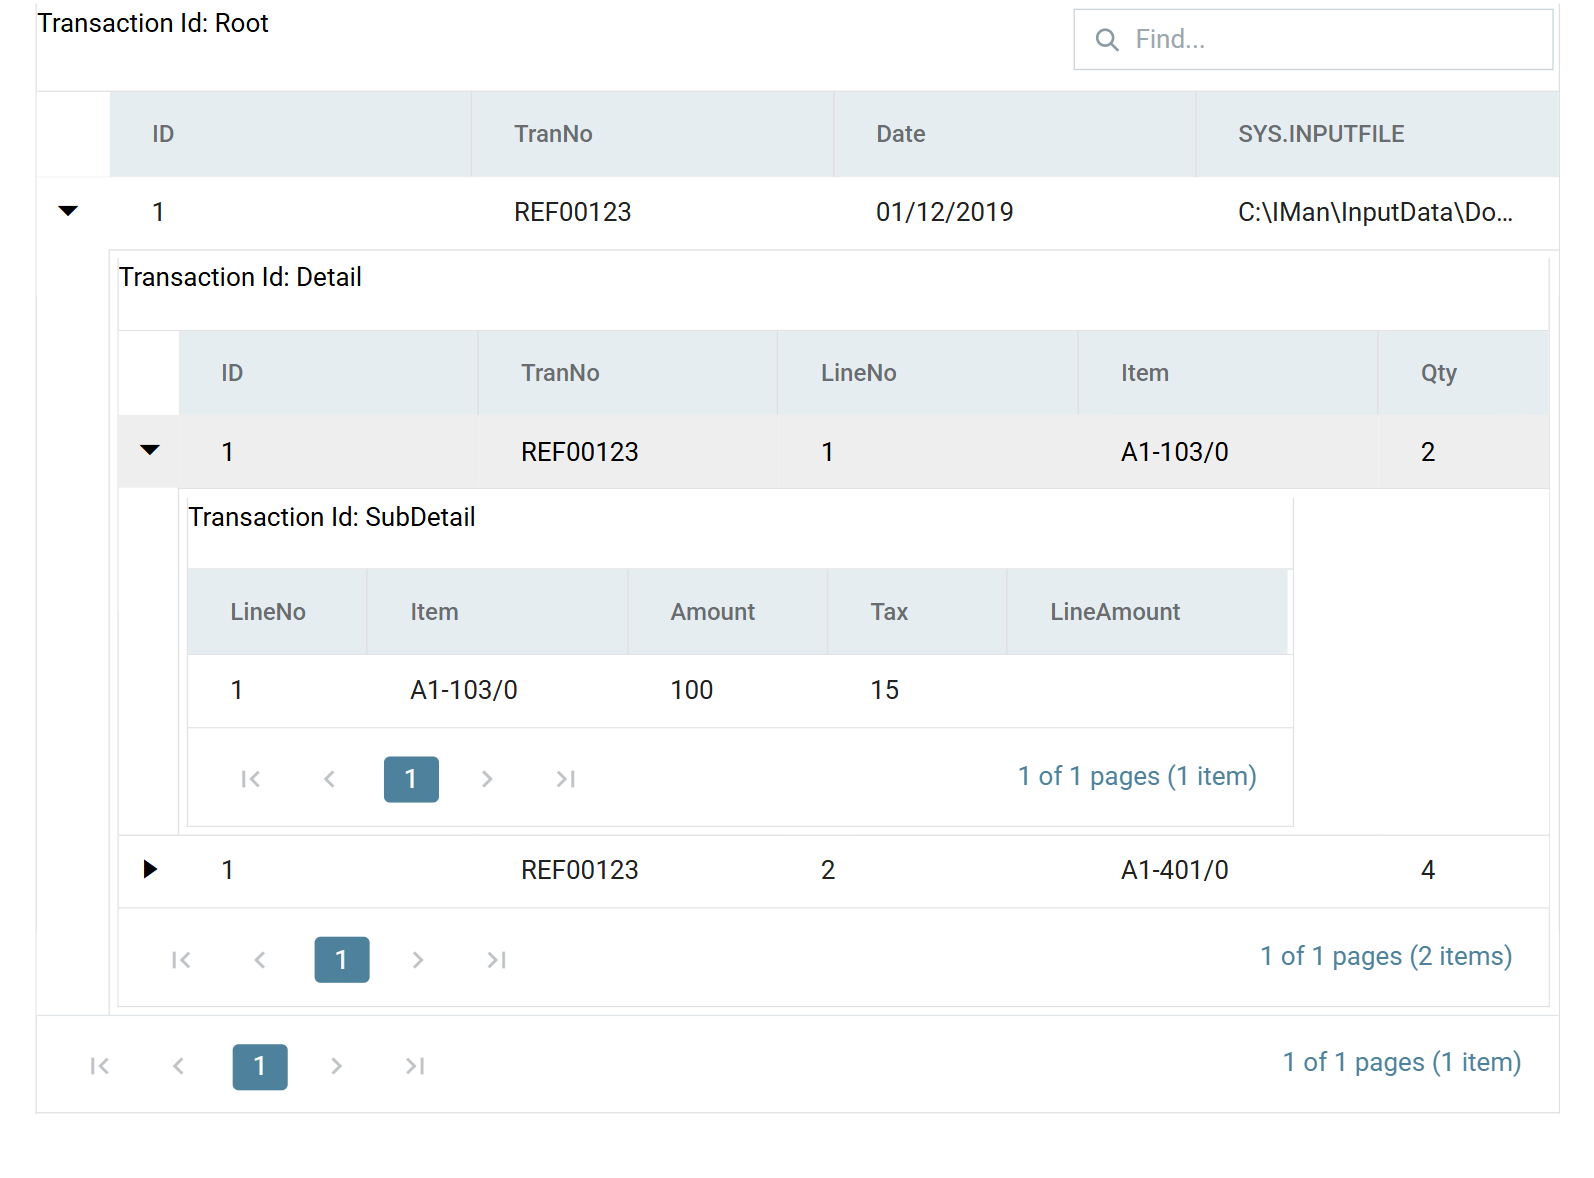Sort SubDetail grid by Item column

pyautogui.click(x=498, y=612)
